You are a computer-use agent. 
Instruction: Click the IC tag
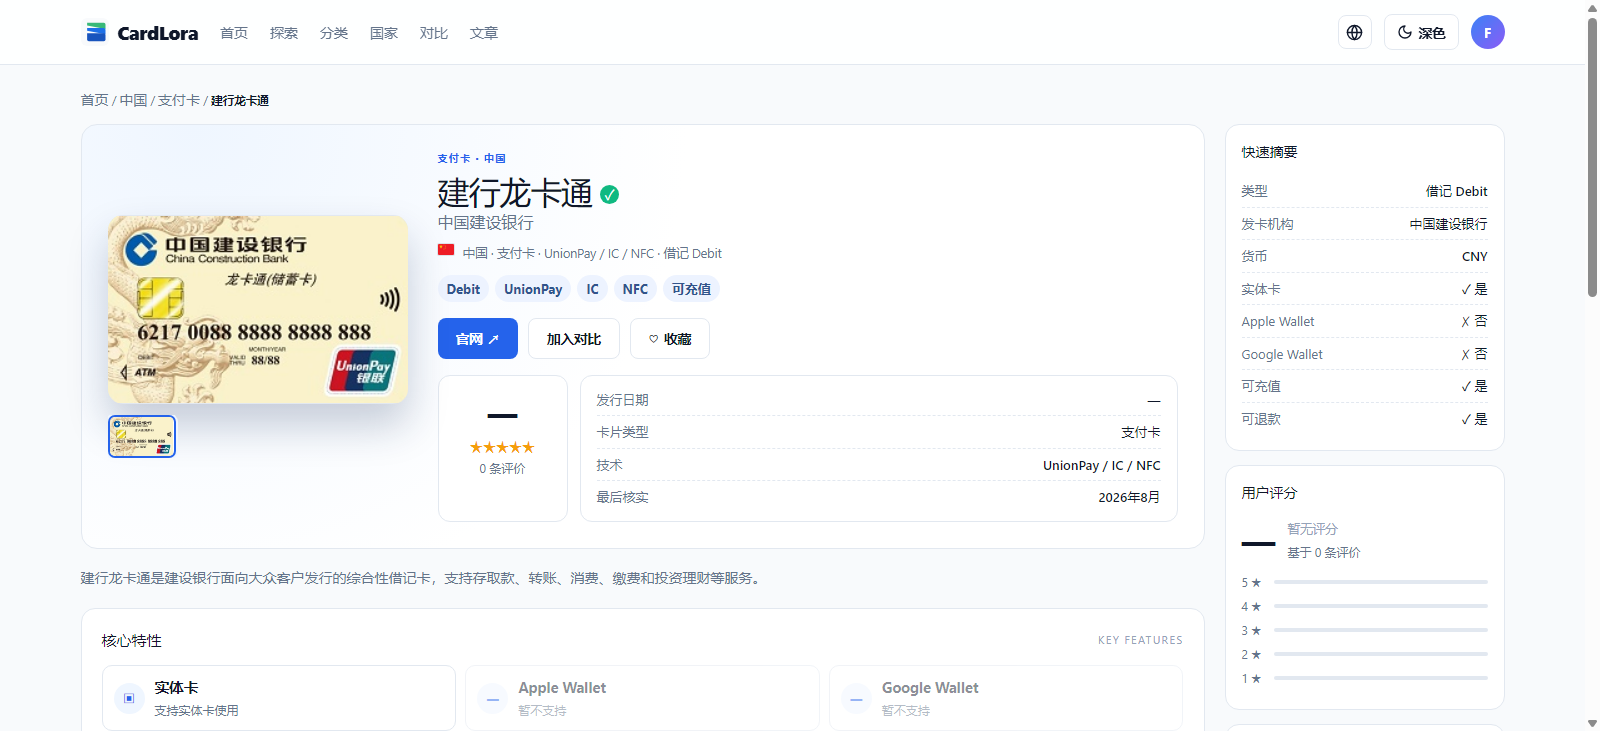point(593,289)
